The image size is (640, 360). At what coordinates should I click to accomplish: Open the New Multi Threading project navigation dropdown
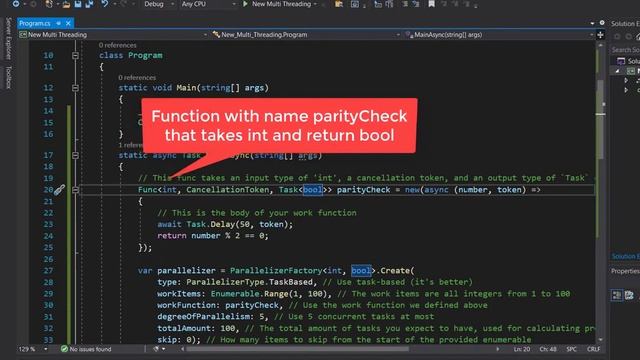[113, 35]
